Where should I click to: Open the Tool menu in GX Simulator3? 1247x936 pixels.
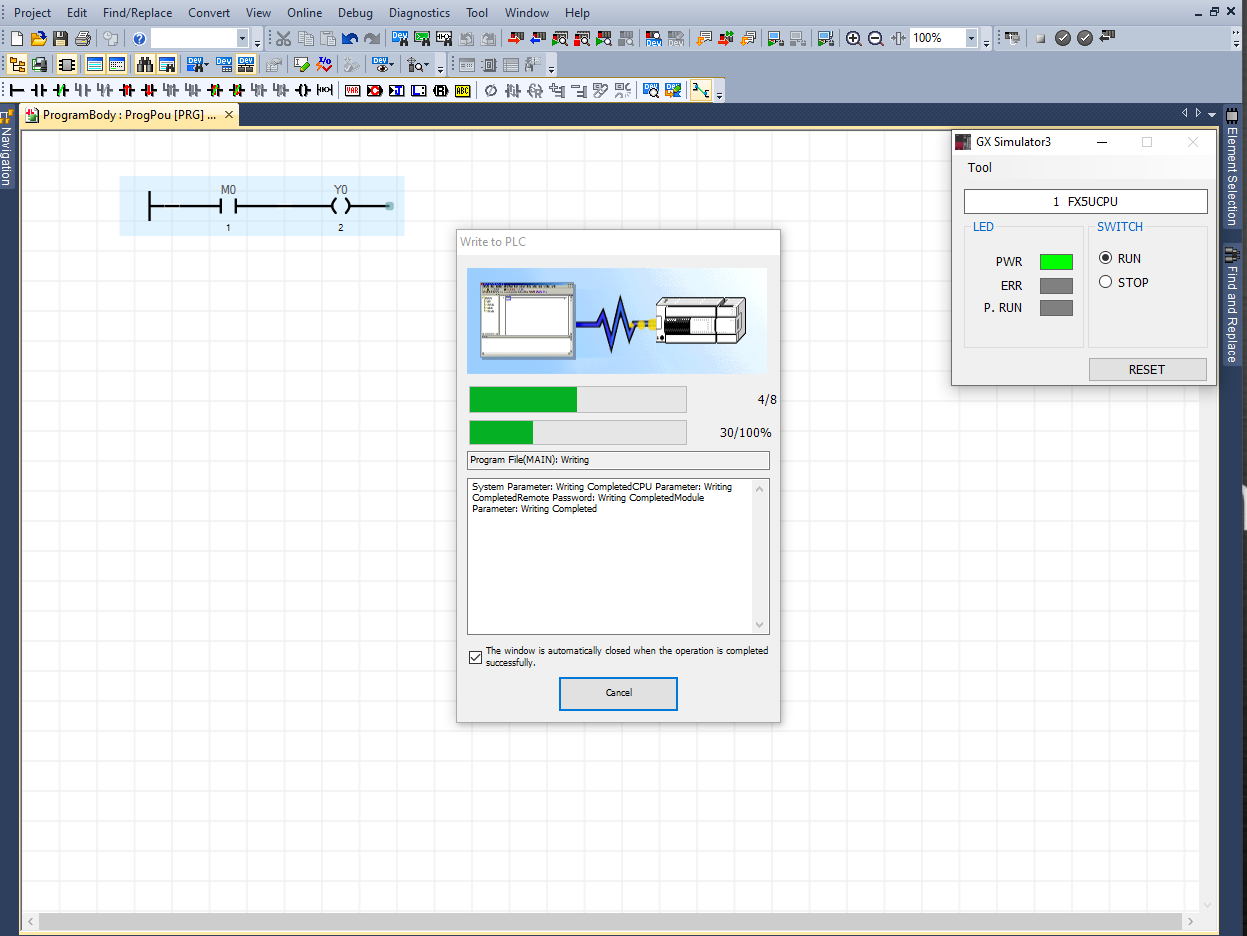click(979, 167)
